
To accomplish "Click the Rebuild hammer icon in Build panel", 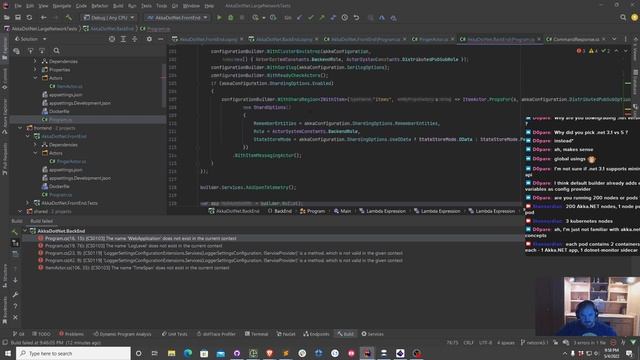I will pos(15,231).
